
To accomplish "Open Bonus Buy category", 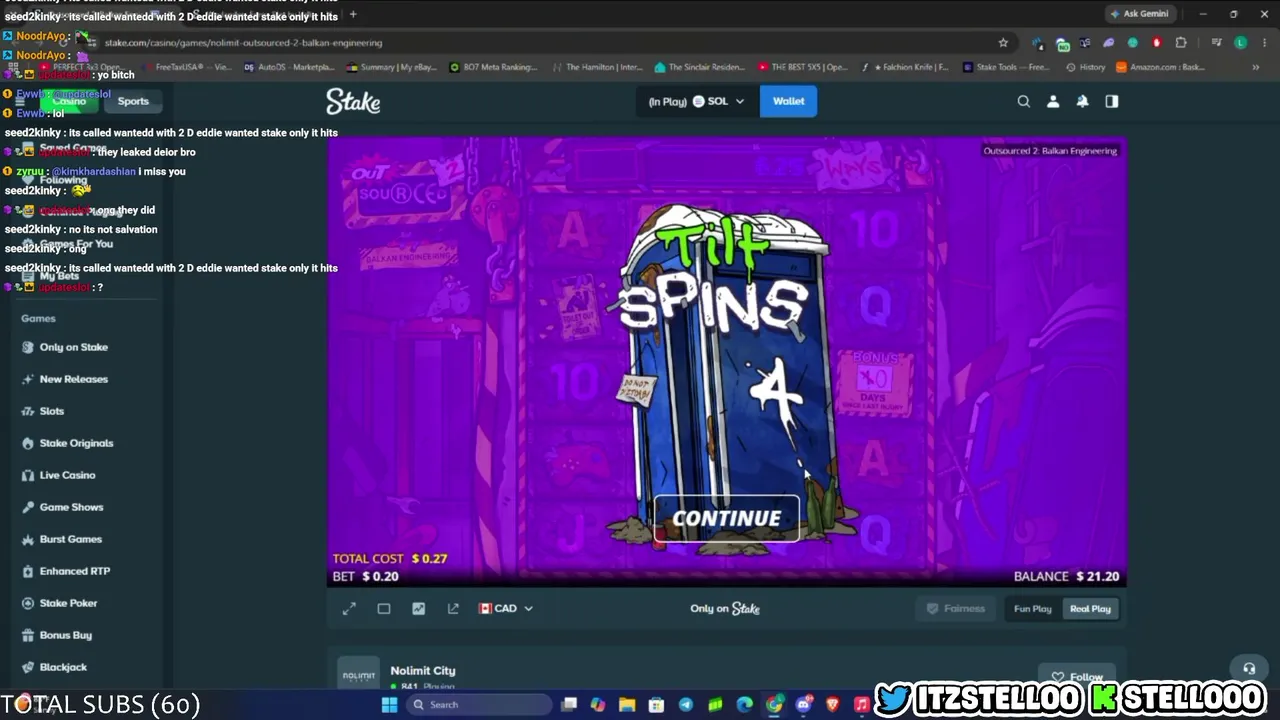I will click(65, 635).
